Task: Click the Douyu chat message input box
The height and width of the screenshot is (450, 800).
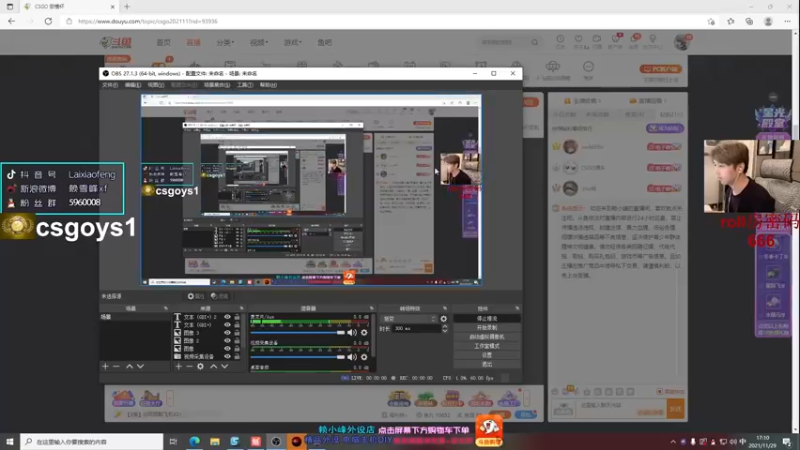Action: click(x=621, y=408)
